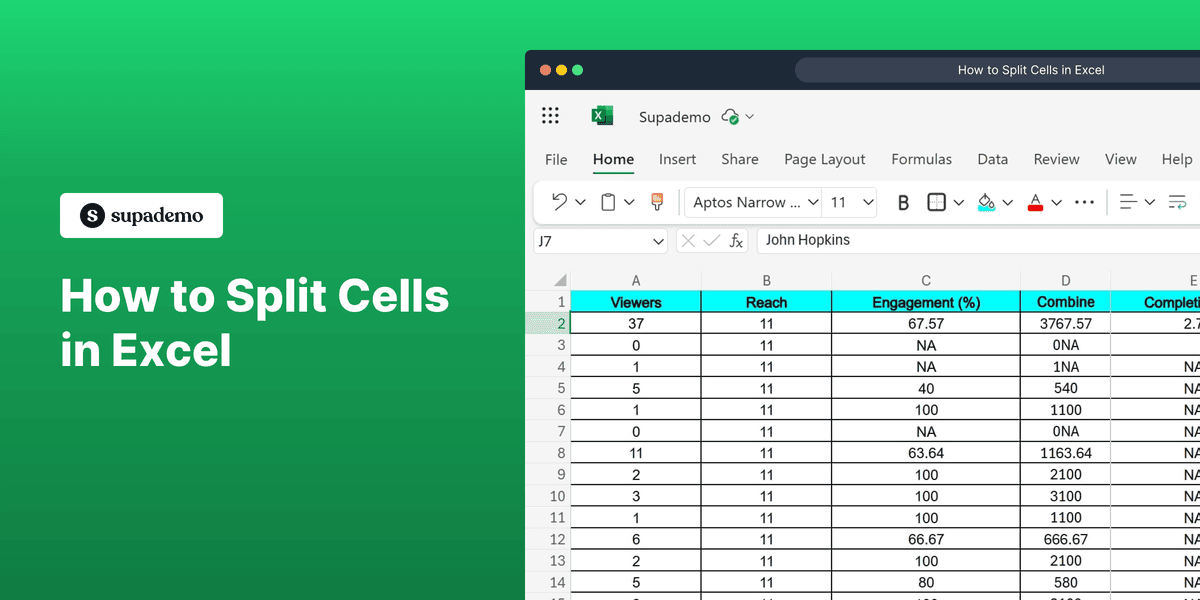This screenshot has width=1200, height=600.
Task: Open the Borders icon
Action: tap(938, 201)
